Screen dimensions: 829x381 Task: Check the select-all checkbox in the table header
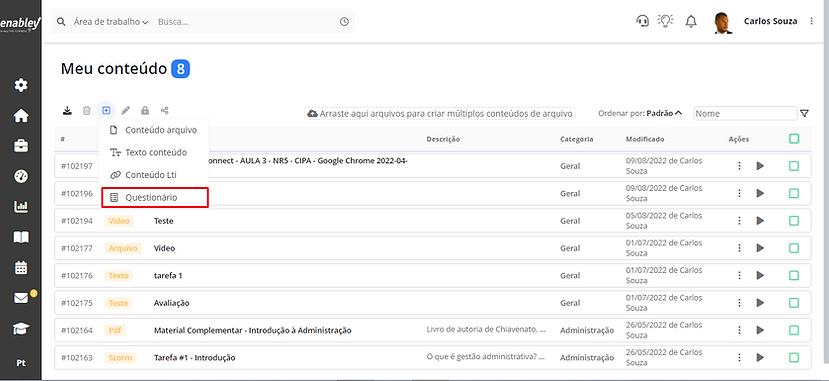(794, 138)
